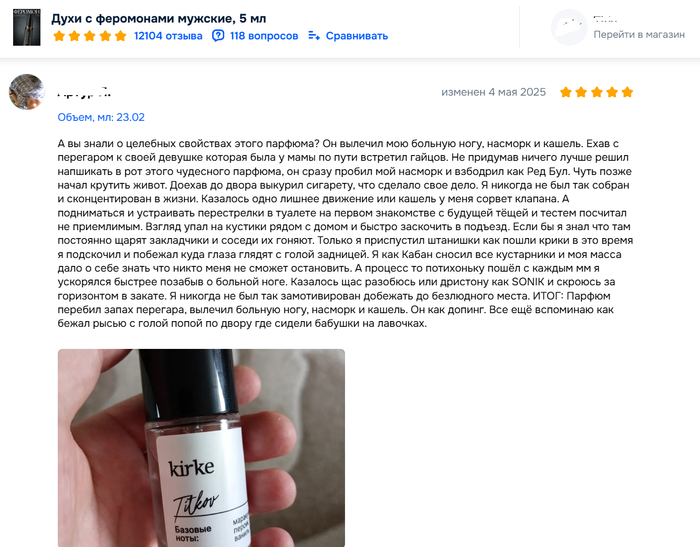700x547 pixels.
Task: Click the reviewer's name
Action: point(84,93)
